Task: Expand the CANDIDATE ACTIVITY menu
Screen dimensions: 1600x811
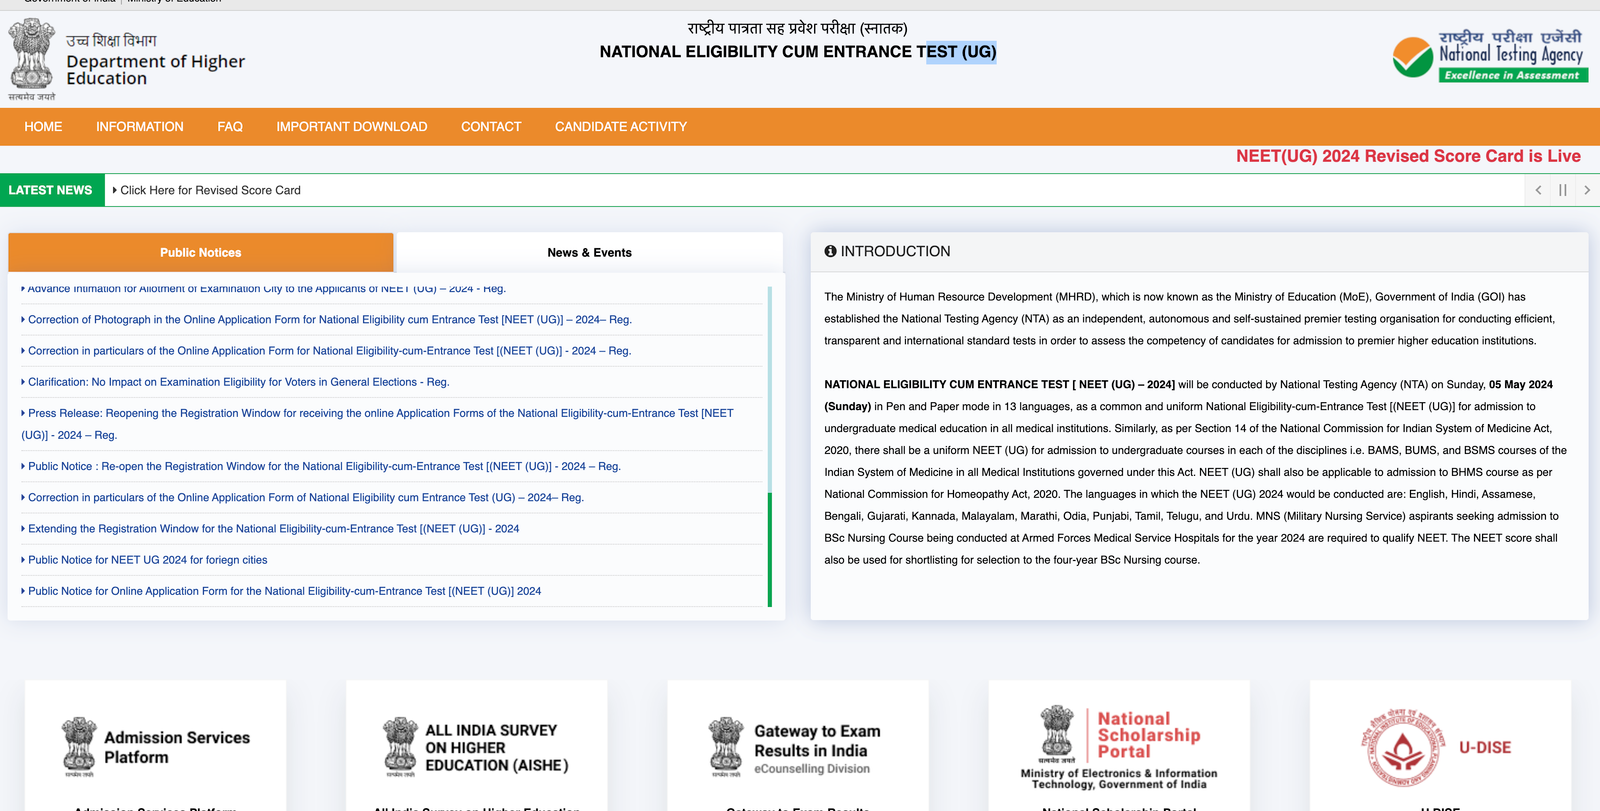Action: coord(621,127)
